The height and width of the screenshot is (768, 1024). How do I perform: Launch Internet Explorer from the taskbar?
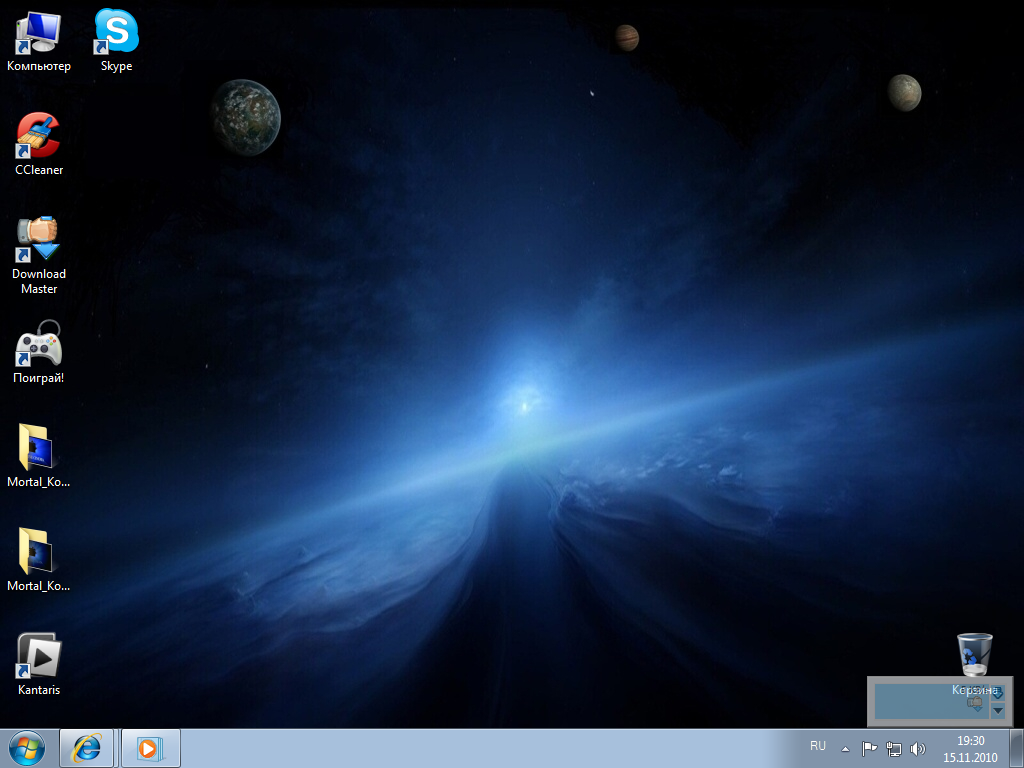[88, 748]
